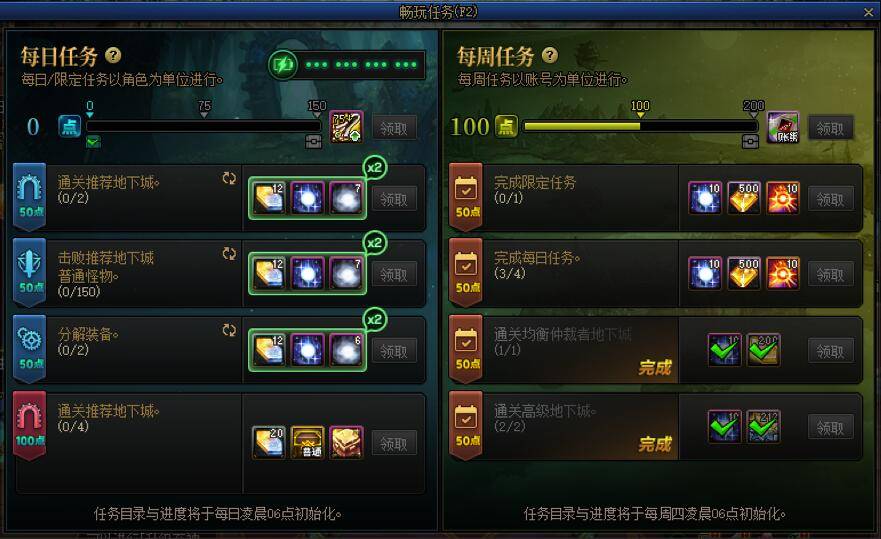Claim the daily points bar reward
The image size is (881, 539).
tap(393, 129)
